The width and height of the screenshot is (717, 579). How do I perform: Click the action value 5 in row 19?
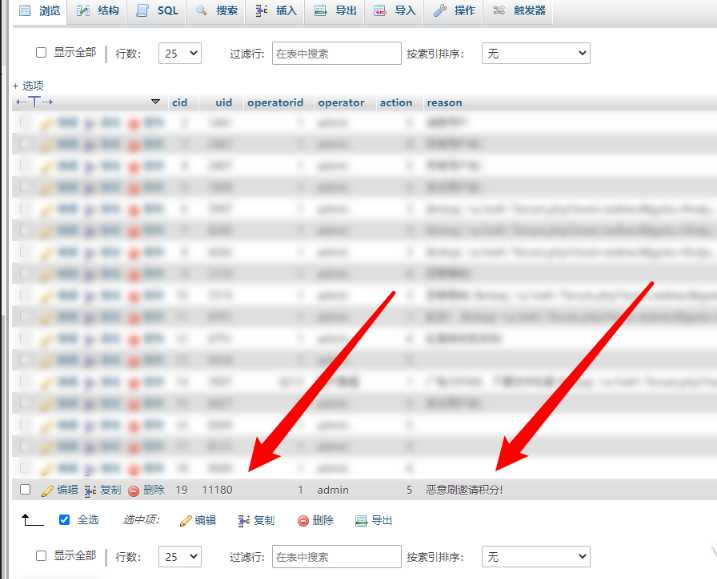point(409,490)
